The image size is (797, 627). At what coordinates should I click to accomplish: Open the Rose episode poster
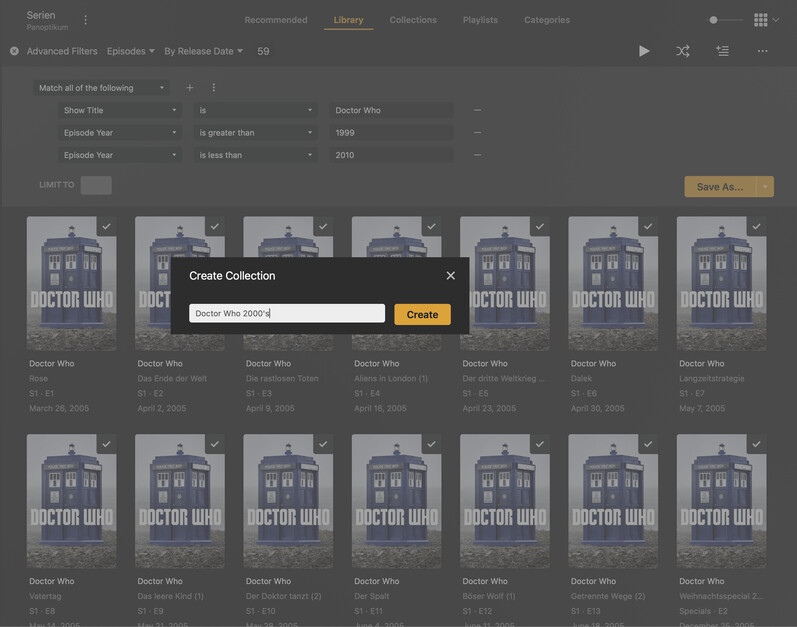[72, 284]
